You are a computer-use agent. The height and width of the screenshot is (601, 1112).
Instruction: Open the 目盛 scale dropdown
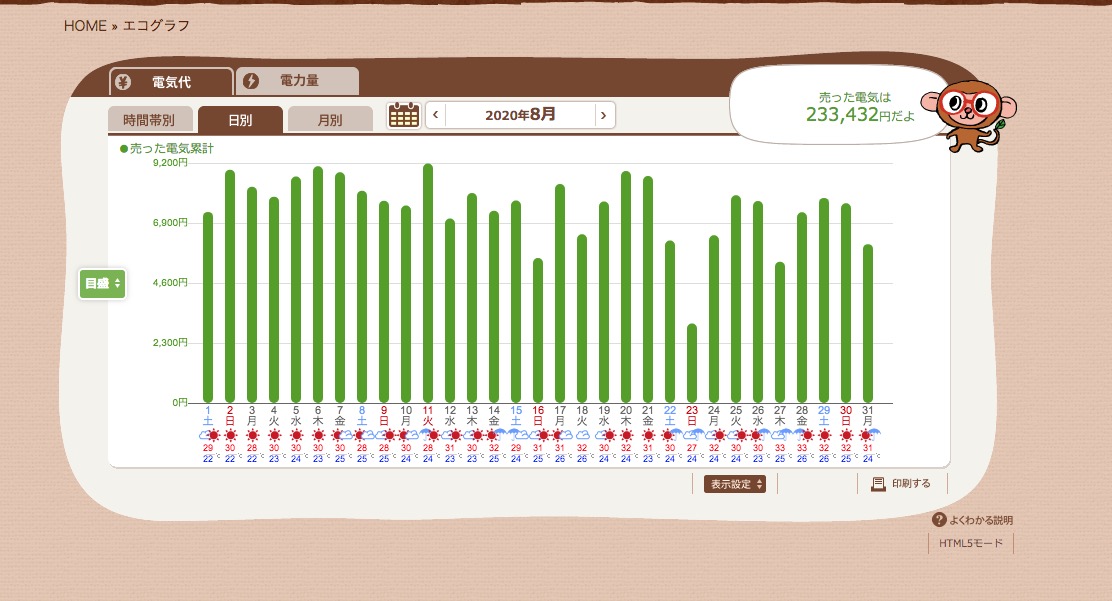[x=102, y=284]
